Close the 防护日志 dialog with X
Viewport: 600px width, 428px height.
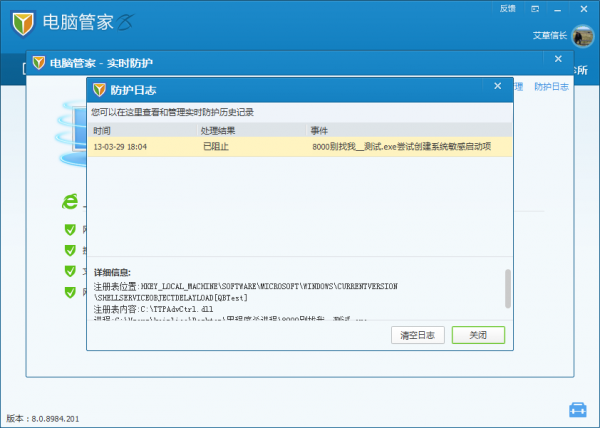[497, 87]
